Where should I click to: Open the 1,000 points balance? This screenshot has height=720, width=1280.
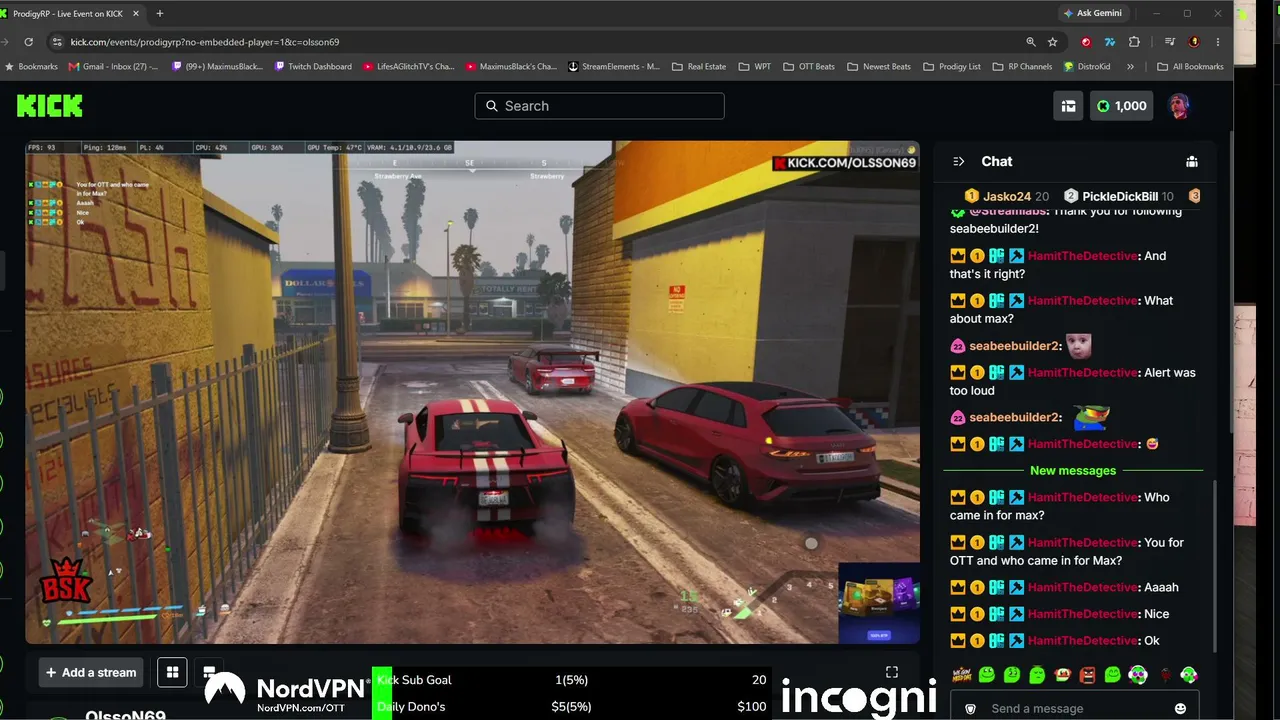tap(1121, 106)
